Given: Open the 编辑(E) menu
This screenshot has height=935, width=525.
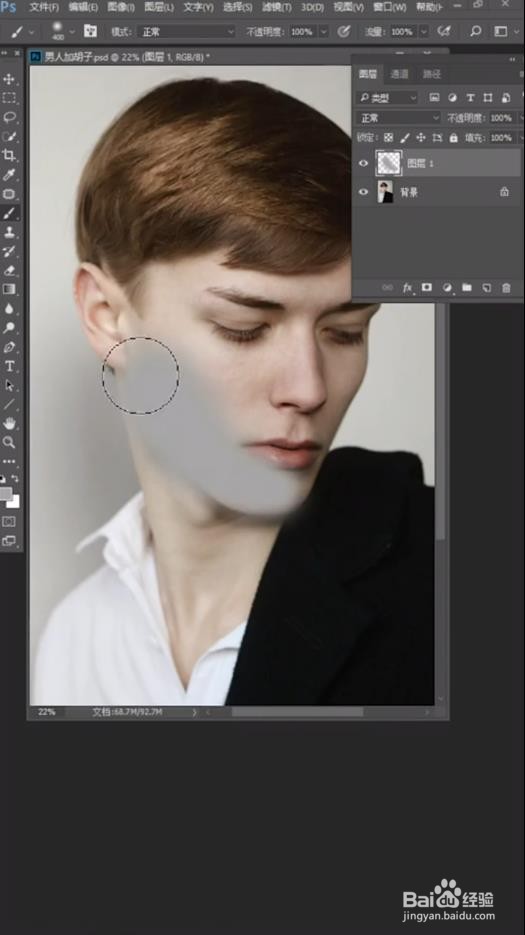Looking at the screenshot, I should click(x=83, y=7).
